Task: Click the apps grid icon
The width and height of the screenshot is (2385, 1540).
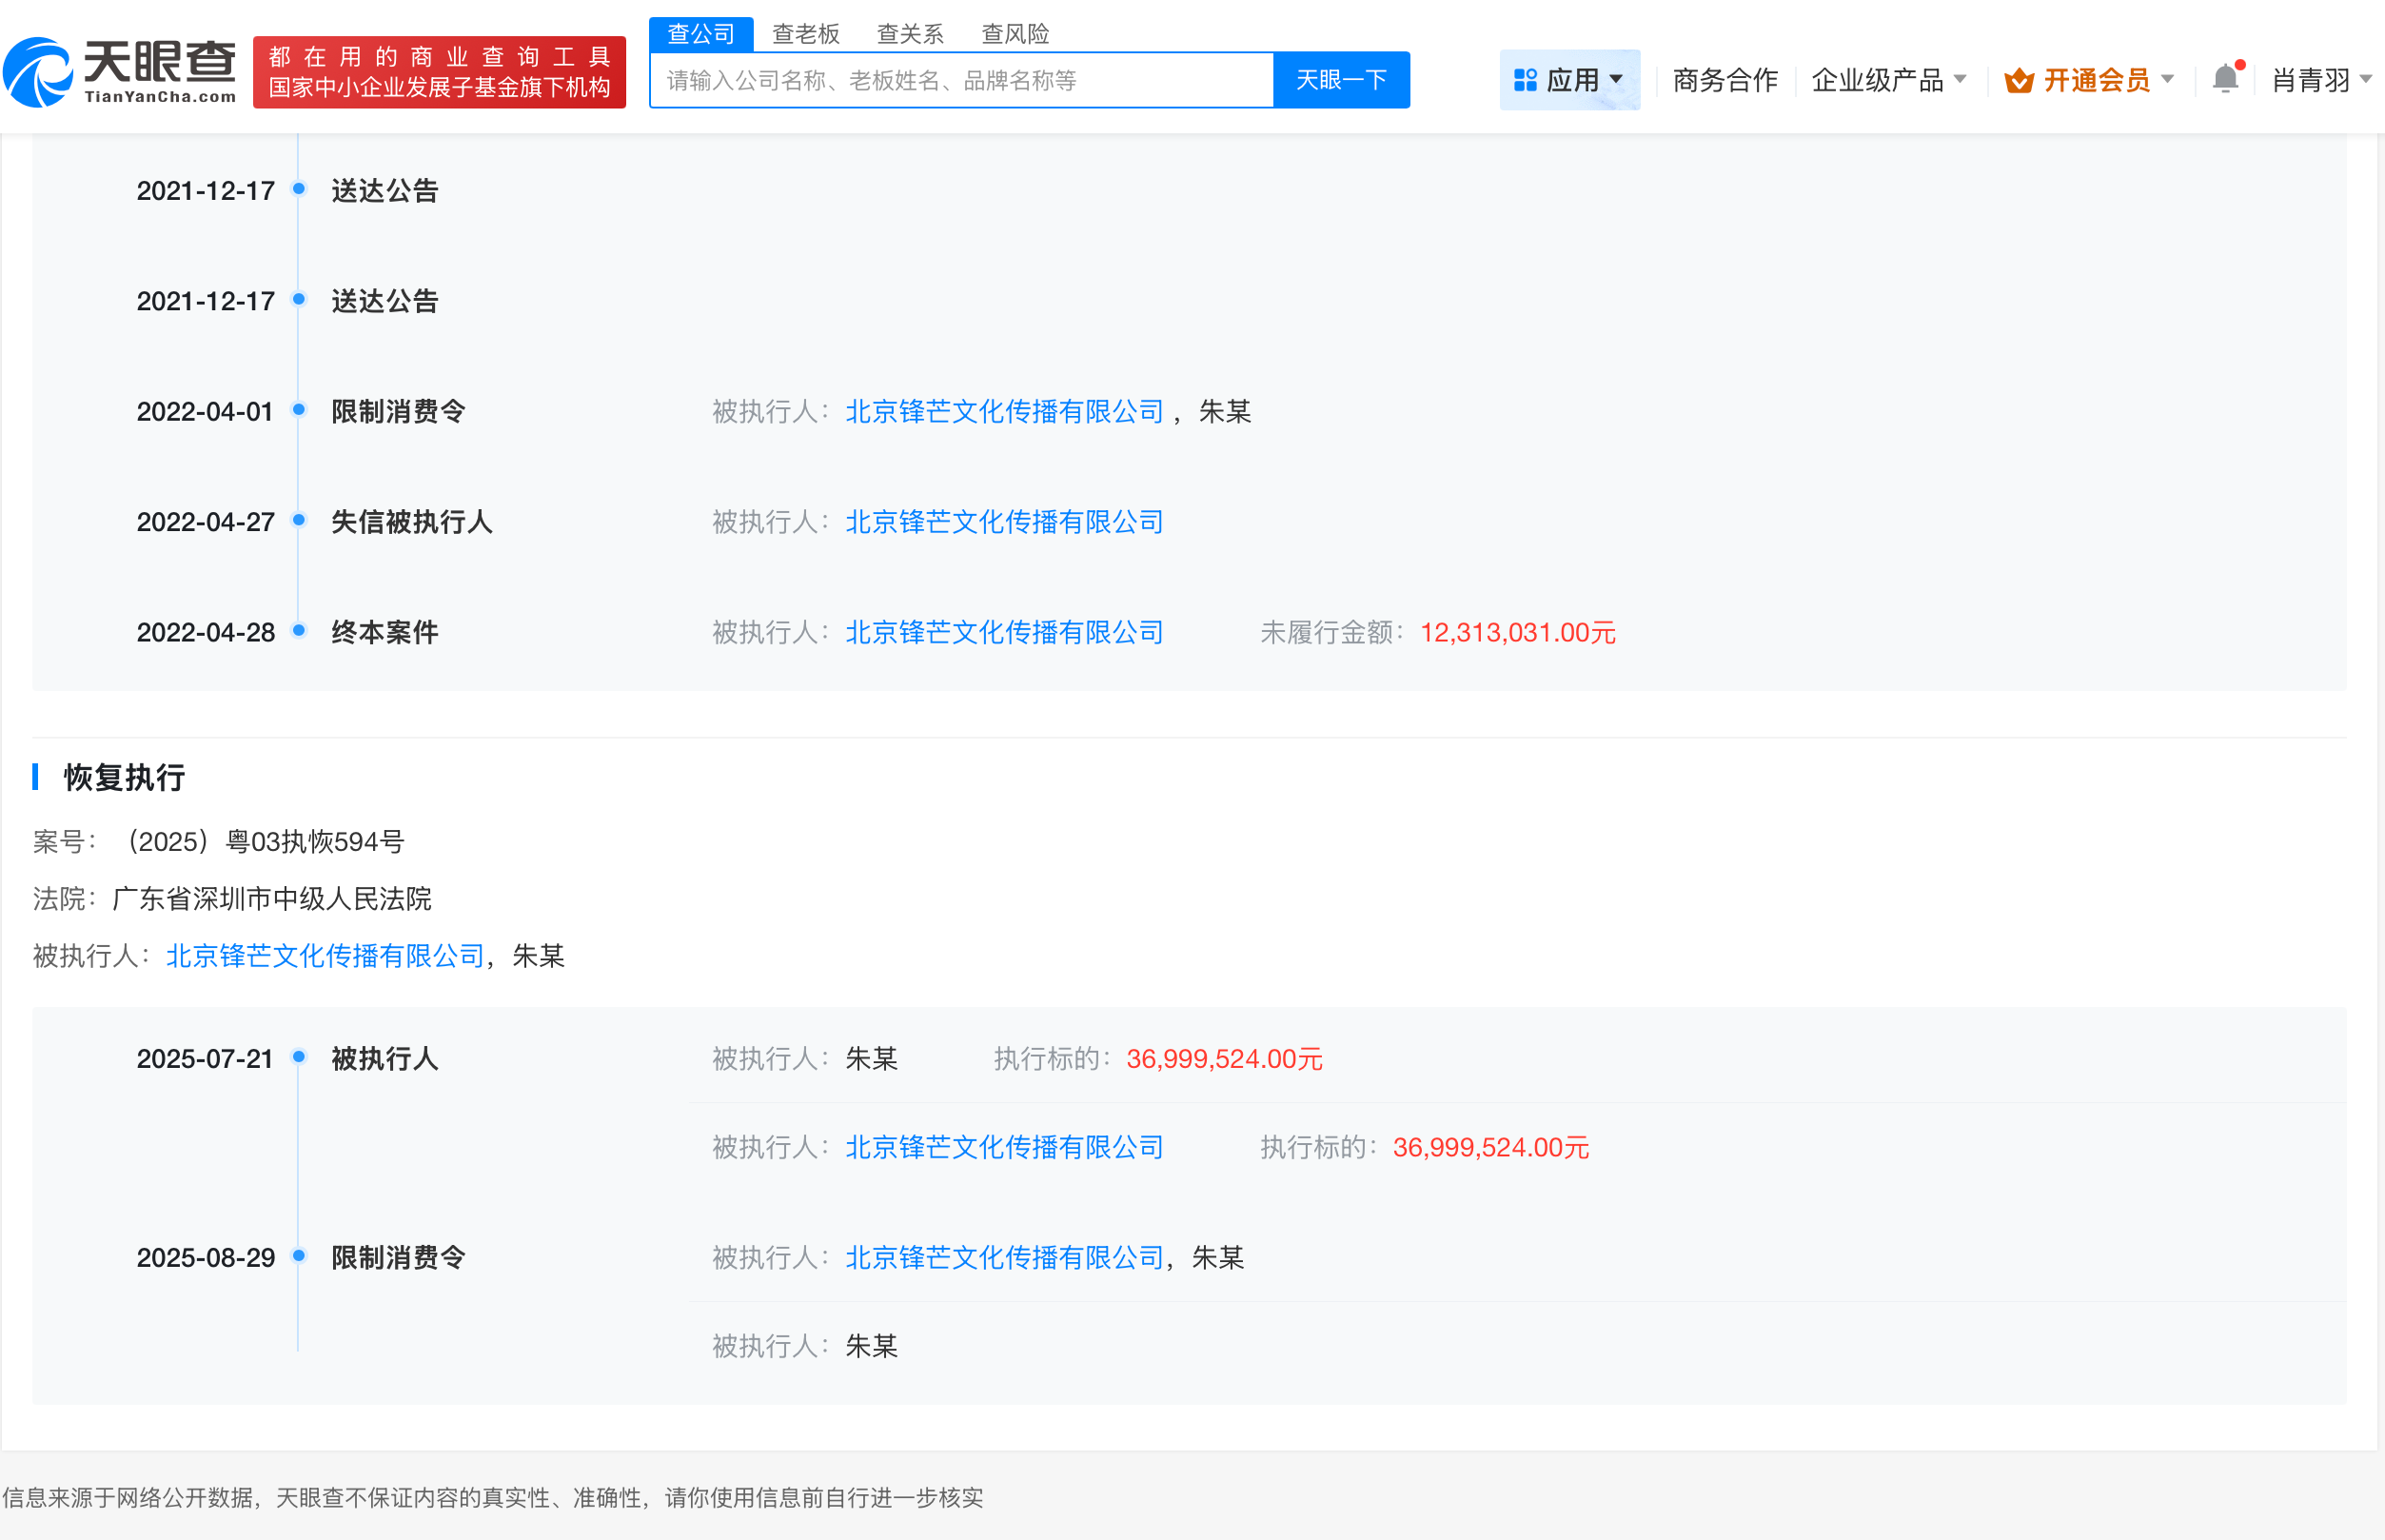Action: 1524,80
